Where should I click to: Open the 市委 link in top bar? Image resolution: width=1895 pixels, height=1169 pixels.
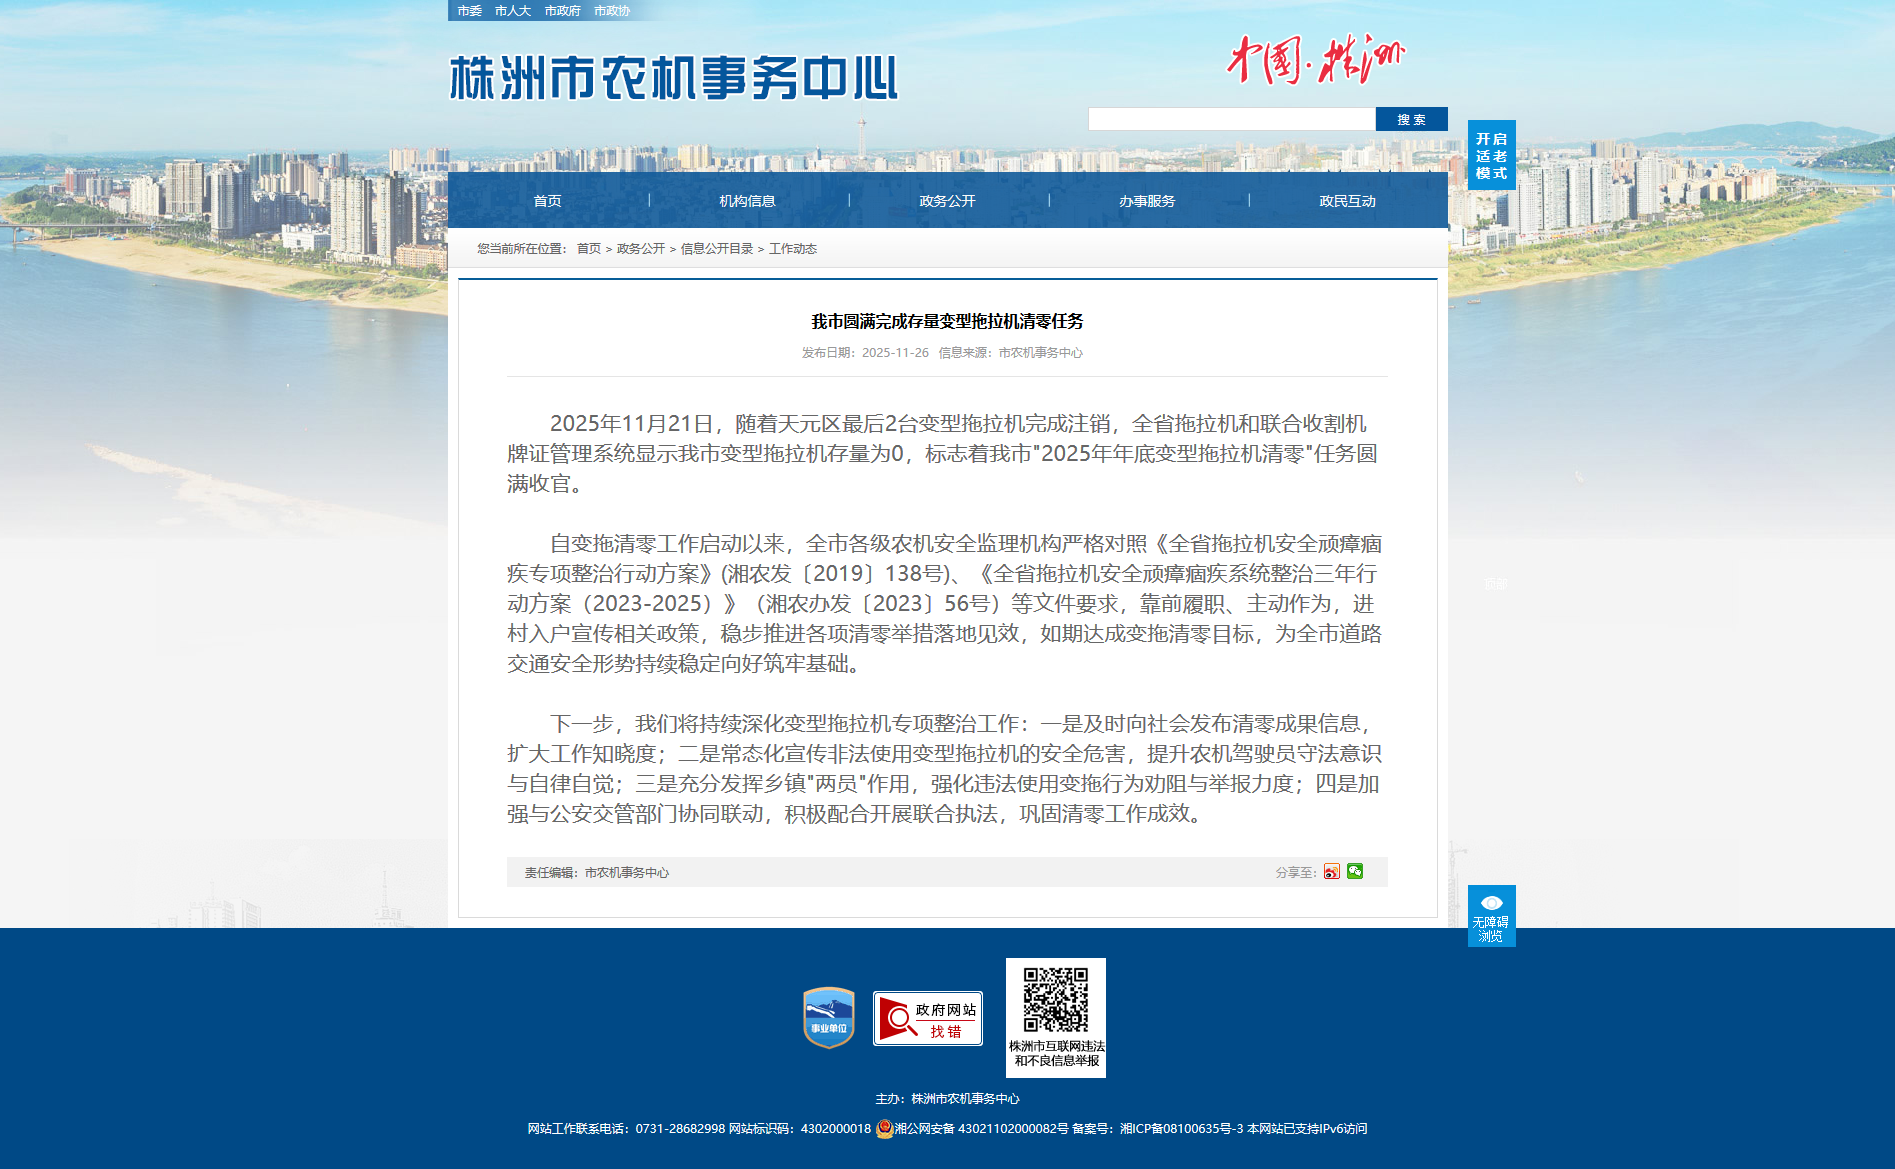469,11
